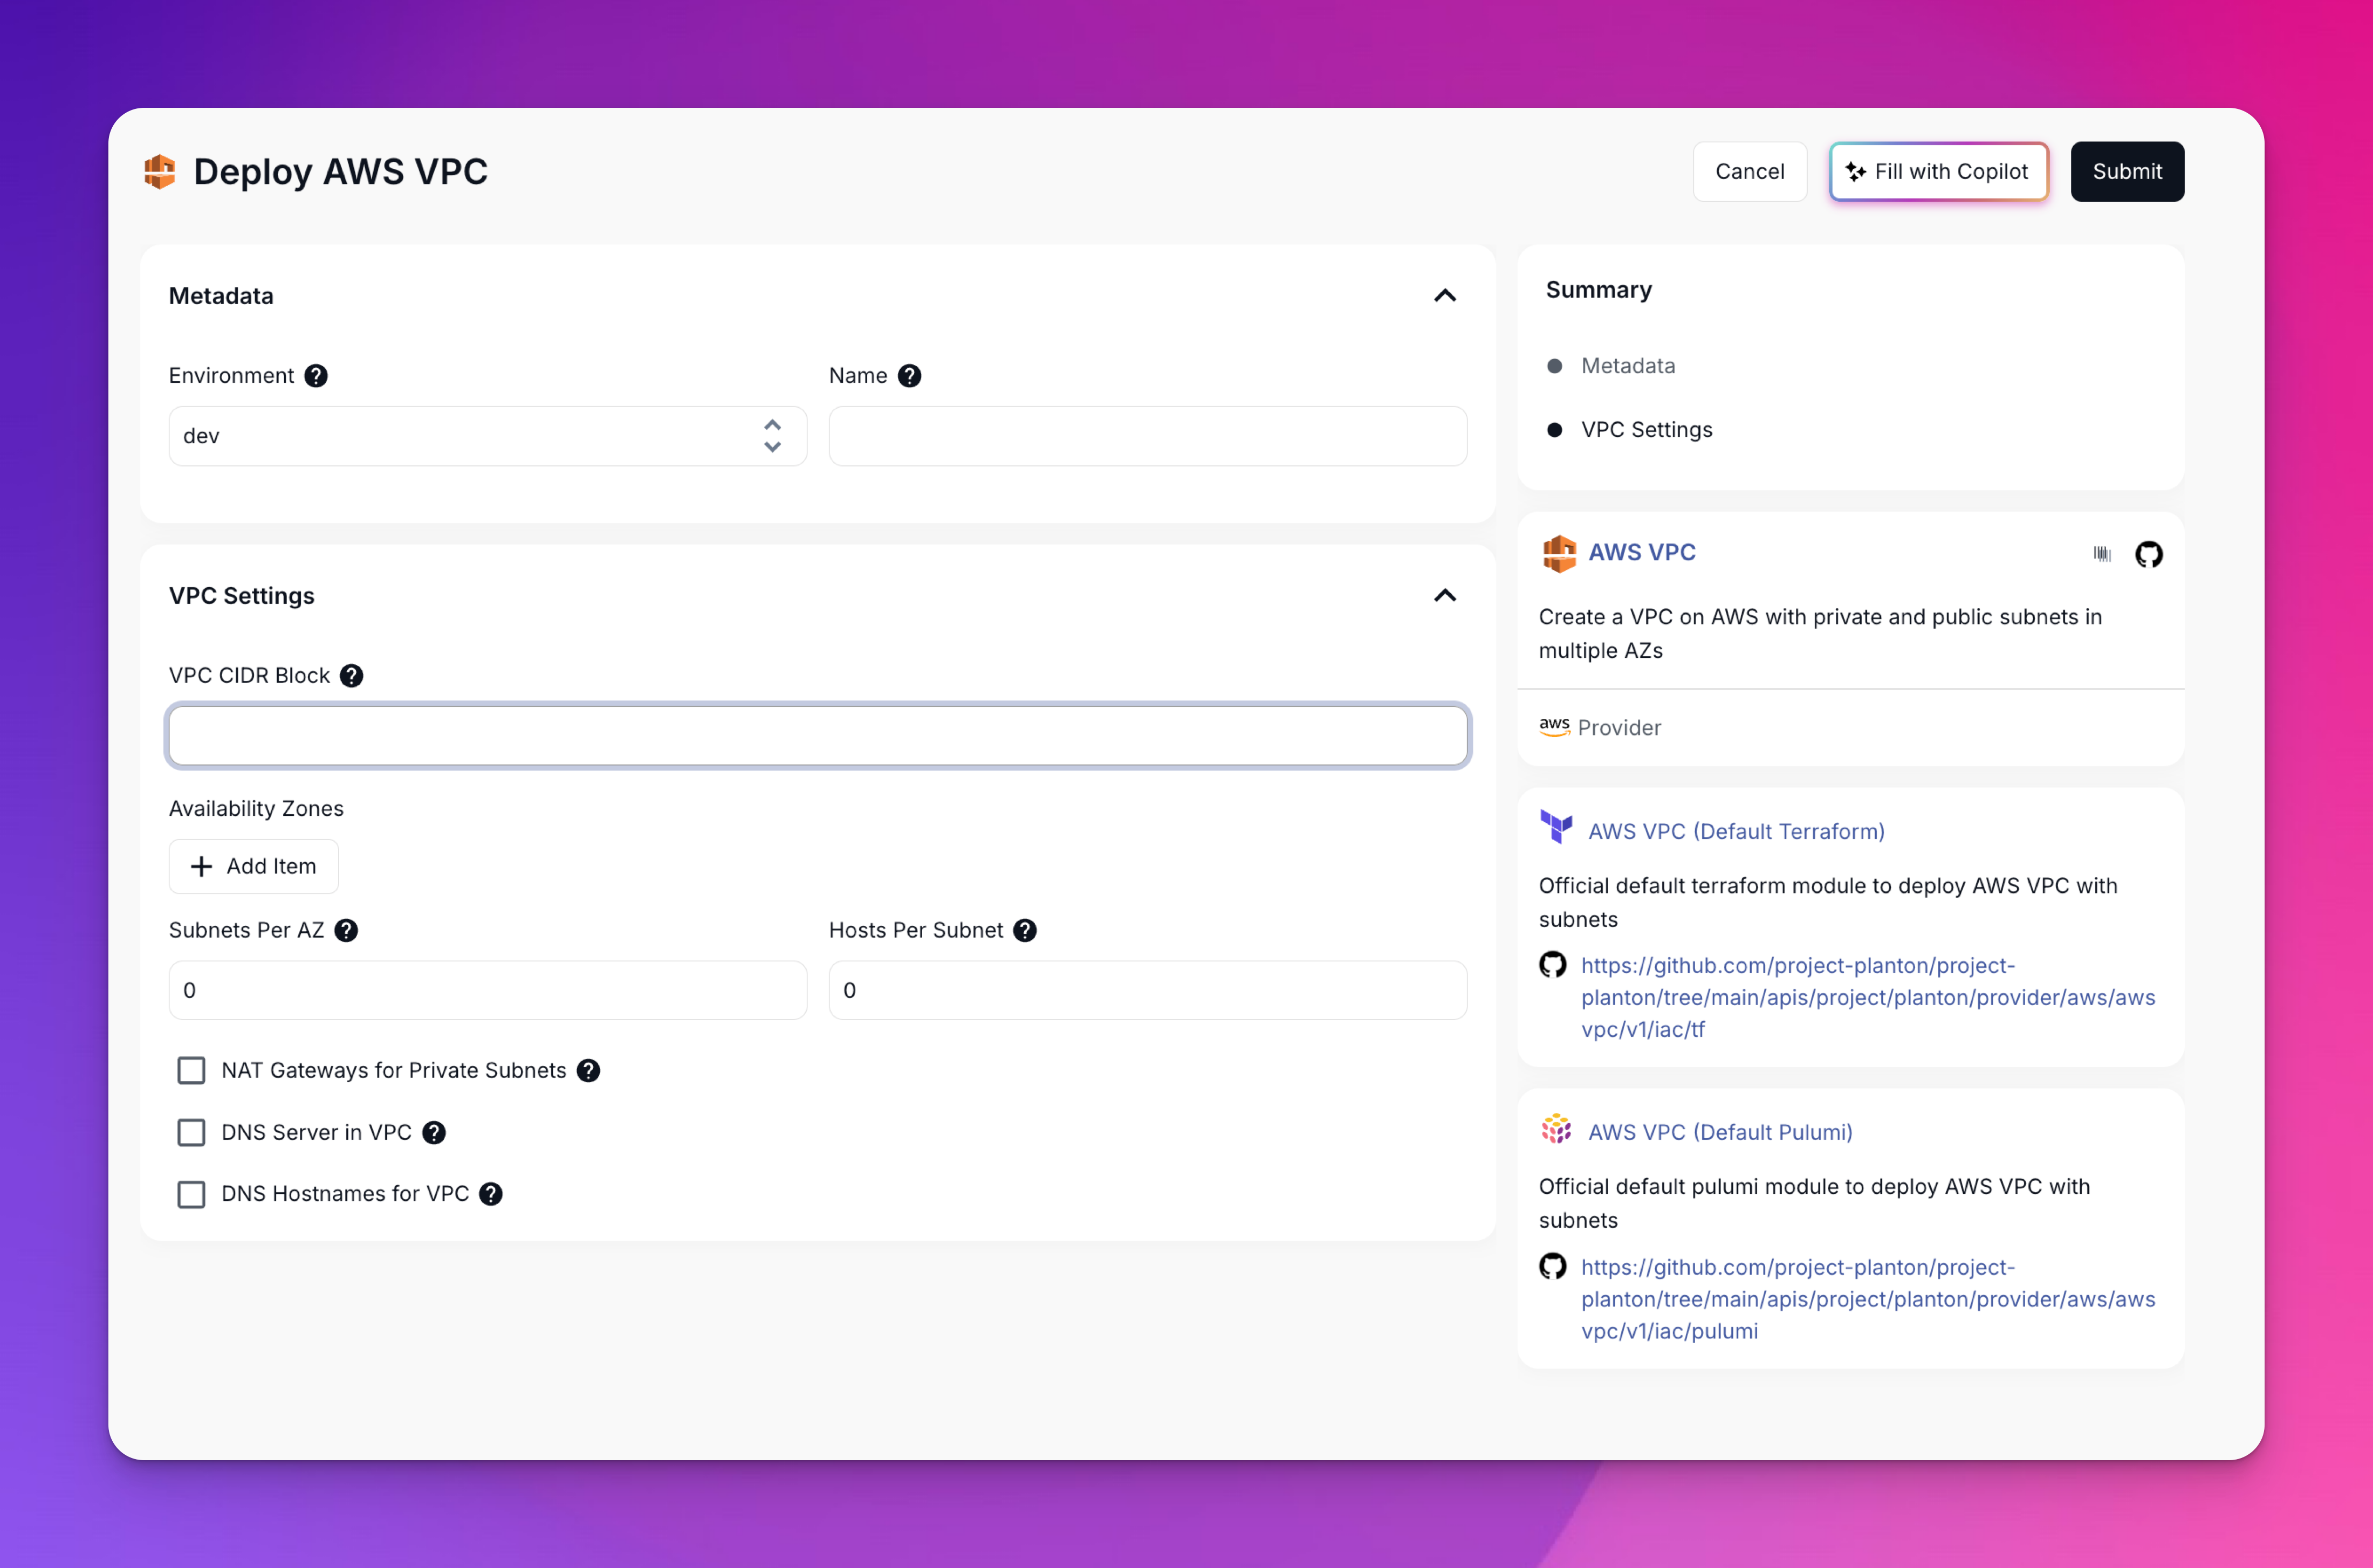The image size is (2373, 1568).
Task: Tick the DNS Server in VPC checkbox
Action: click(191, 1132)
